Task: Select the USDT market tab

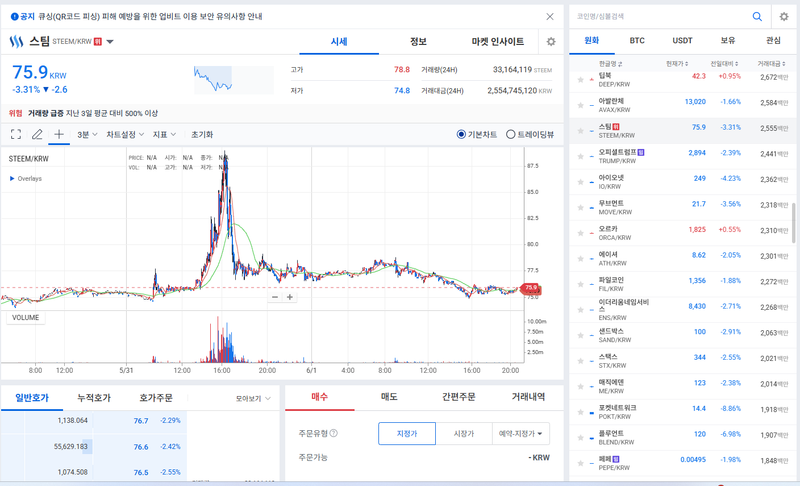Action: (x=682, y=40)
